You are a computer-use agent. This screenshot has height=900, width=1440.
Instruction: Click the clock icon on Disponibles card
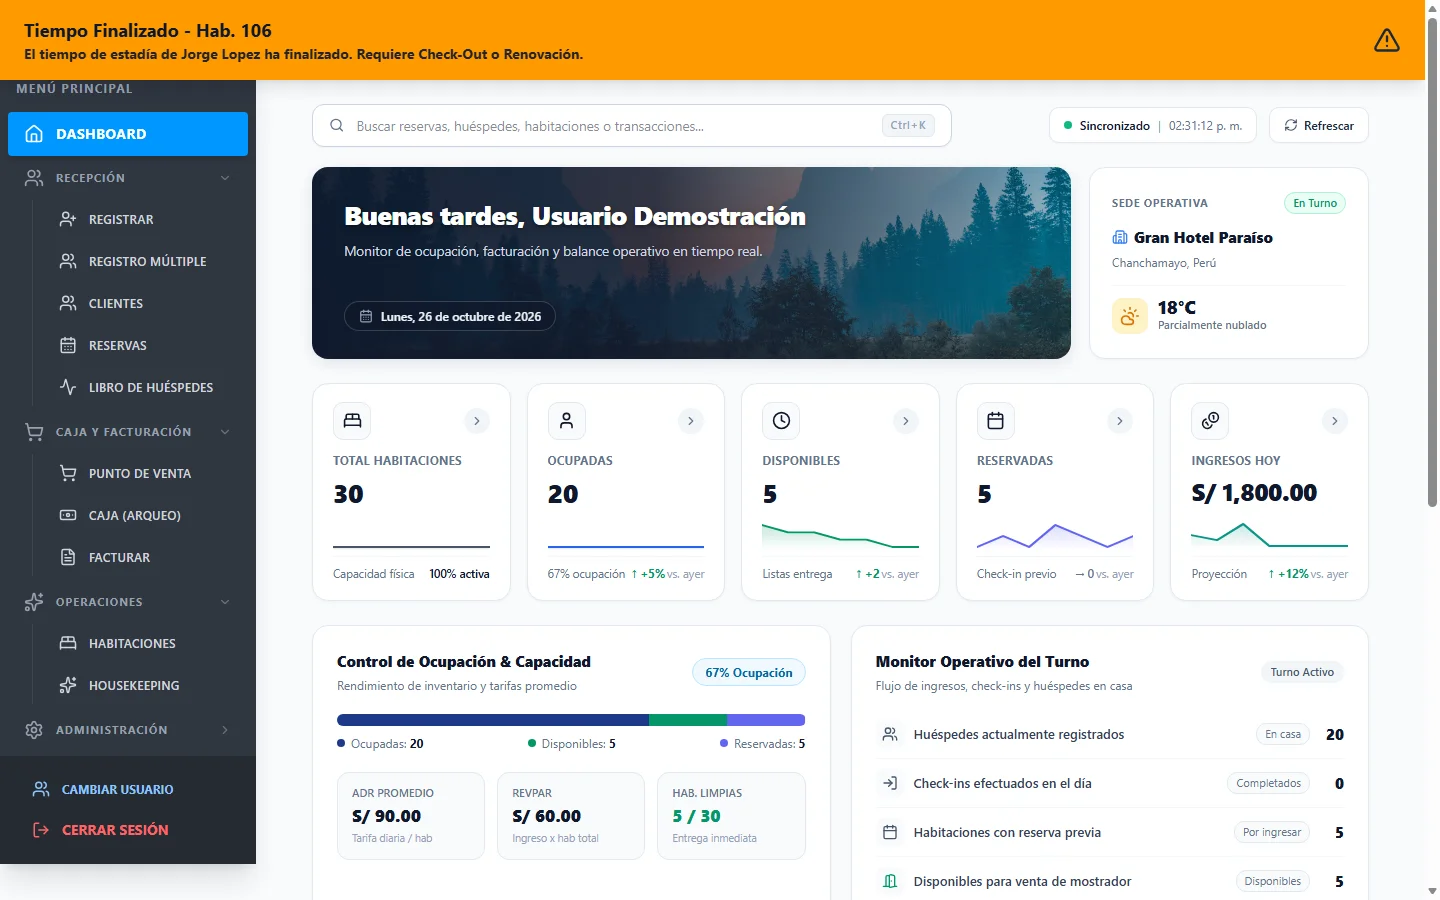pos(781,421)
